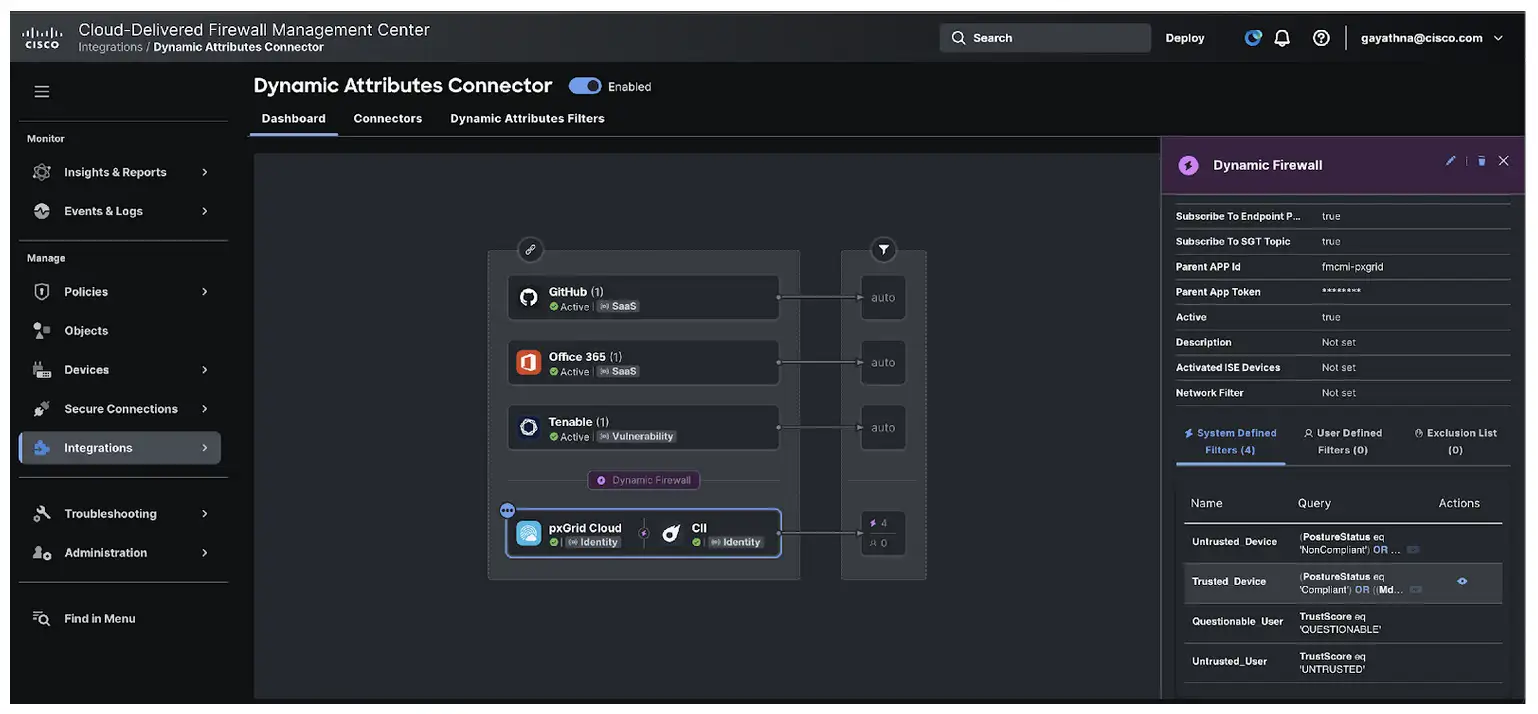Expand the Integrations sidebar section
The image size is (1538, 714).
(x=119, y=447)
